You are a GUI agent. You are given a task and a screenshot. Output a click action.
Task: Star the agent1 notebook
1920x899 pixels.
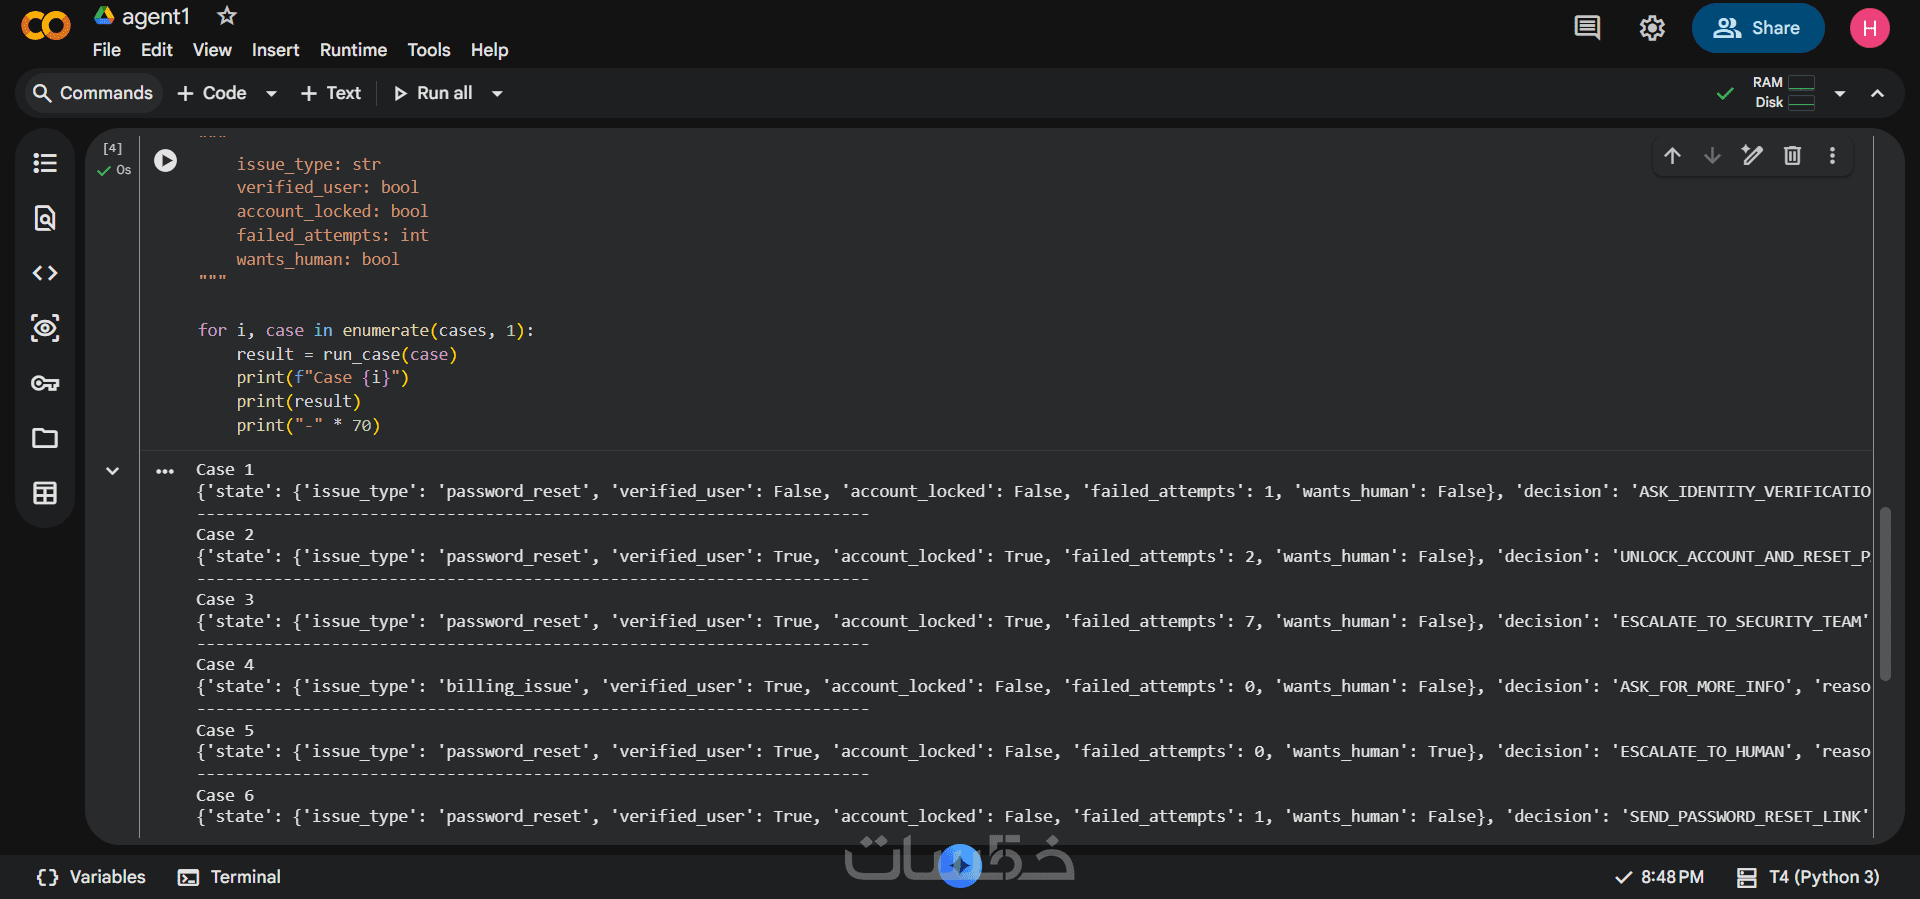coord(227,16)
